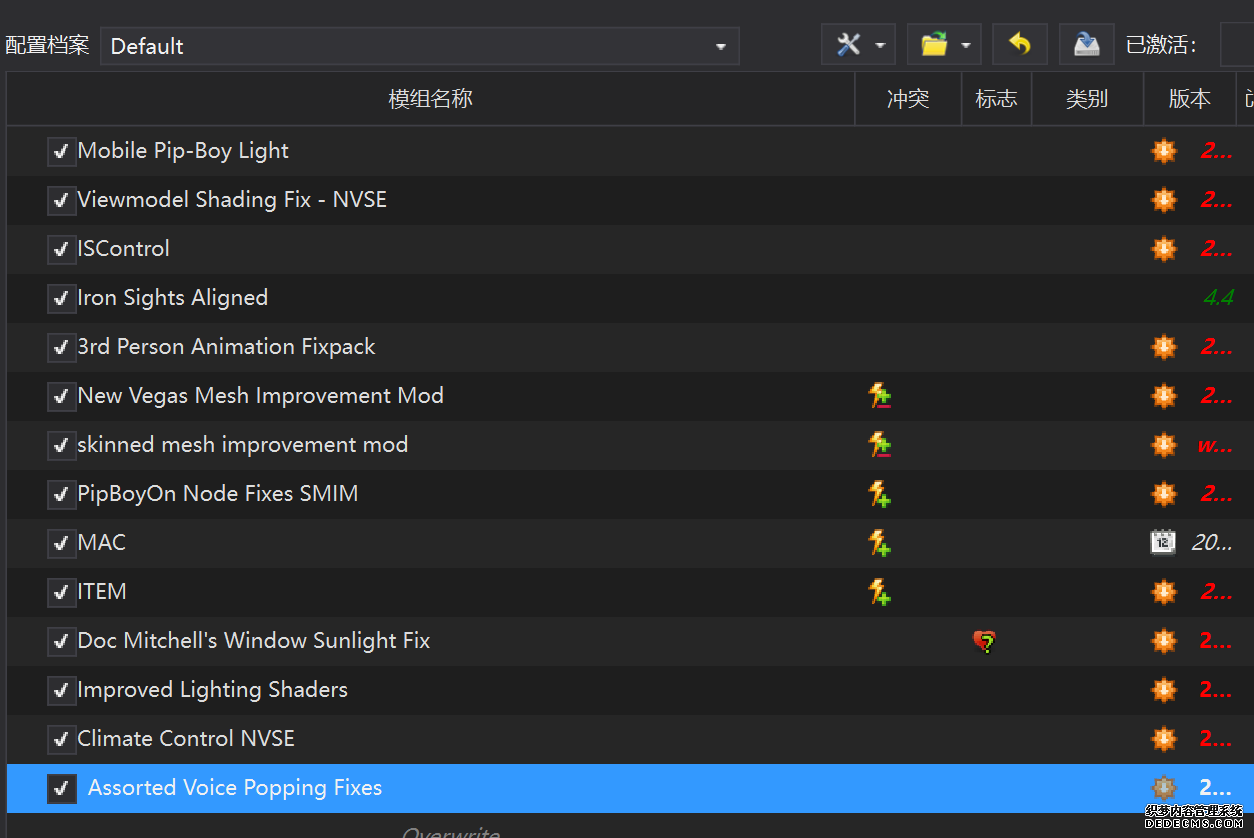
Task: Click the calendar version icon for MAC
Action: pos(1163,543)
